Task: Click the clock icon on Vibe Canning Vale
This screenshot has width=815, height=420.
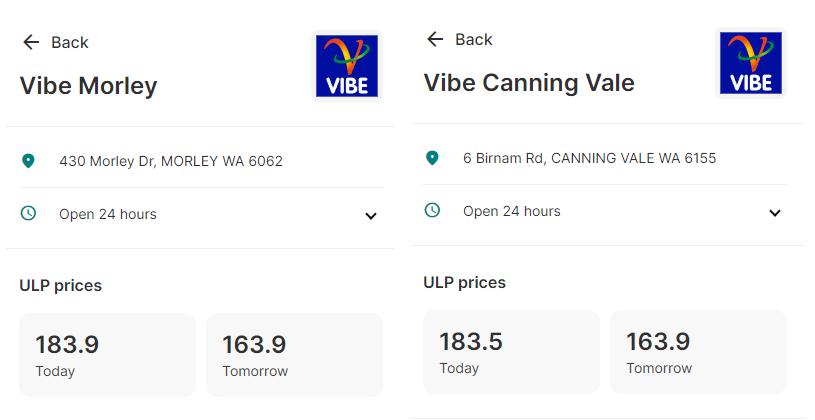Action: (432, 210)
